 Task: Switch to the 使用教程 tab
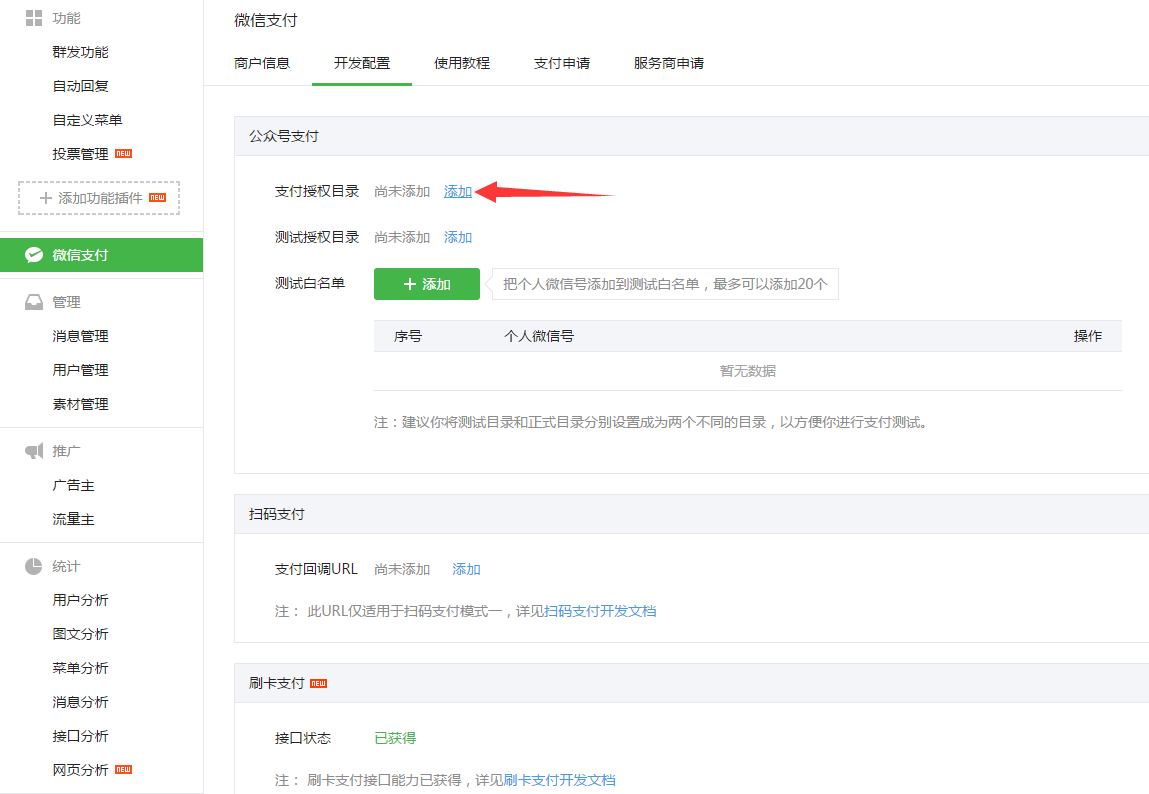[462, 63]
